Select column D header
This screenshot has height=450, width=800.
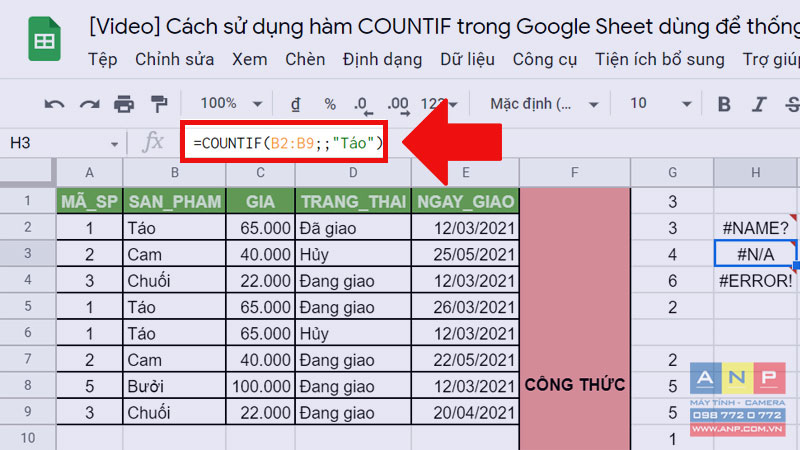pyautogui.click(x=353, y=172)
